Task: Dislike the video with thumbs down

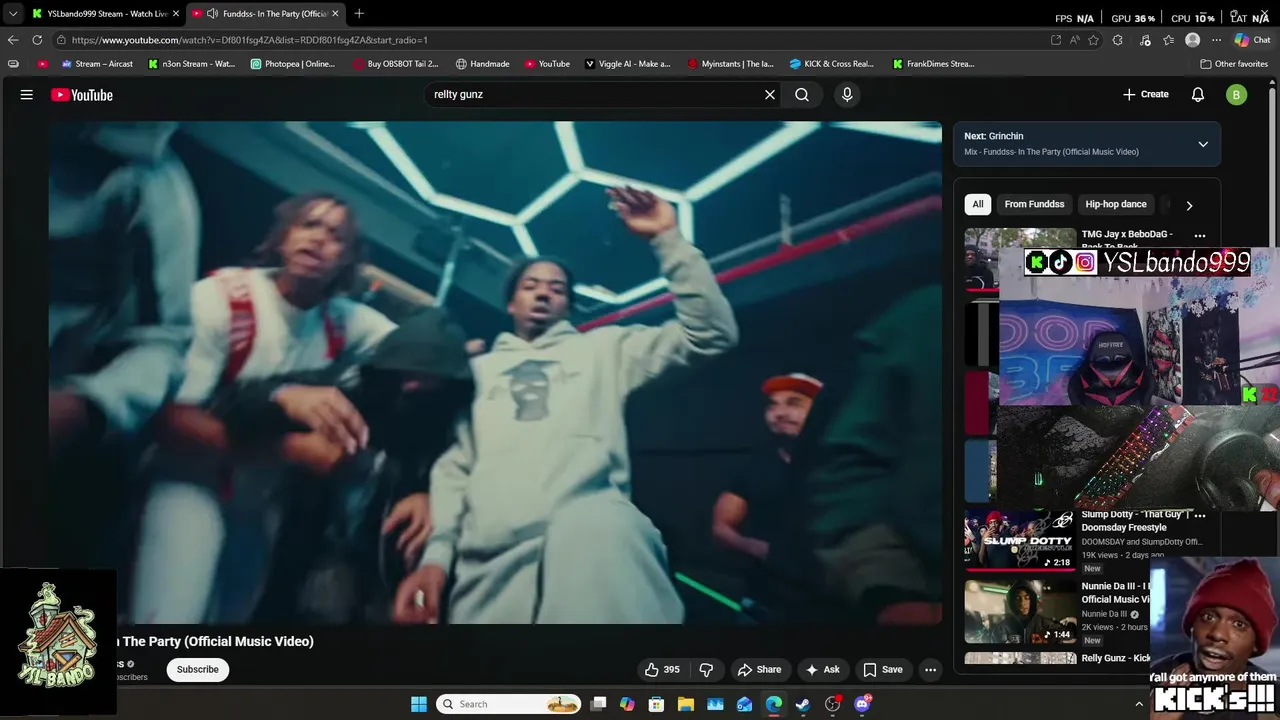Action: [x=706, y=670]
